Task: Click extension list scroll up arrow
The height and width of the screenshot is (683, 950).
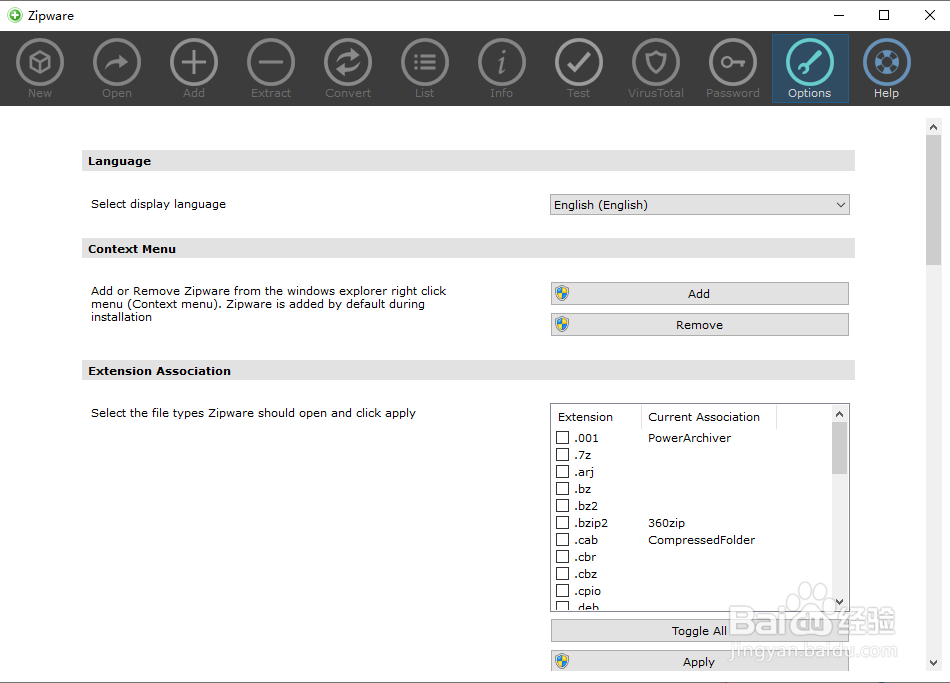Action: coord(839,414)
